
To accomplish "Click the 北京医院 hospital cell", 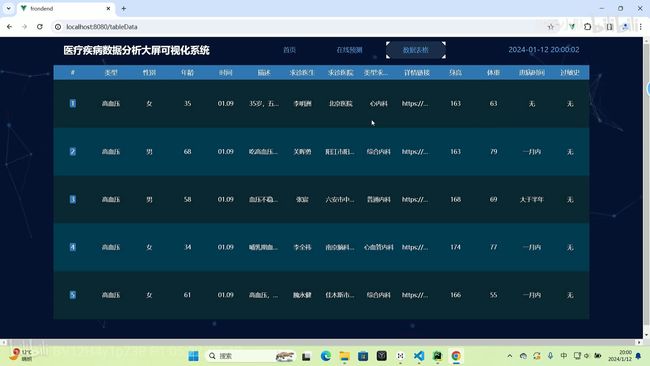I will point(341,103).
